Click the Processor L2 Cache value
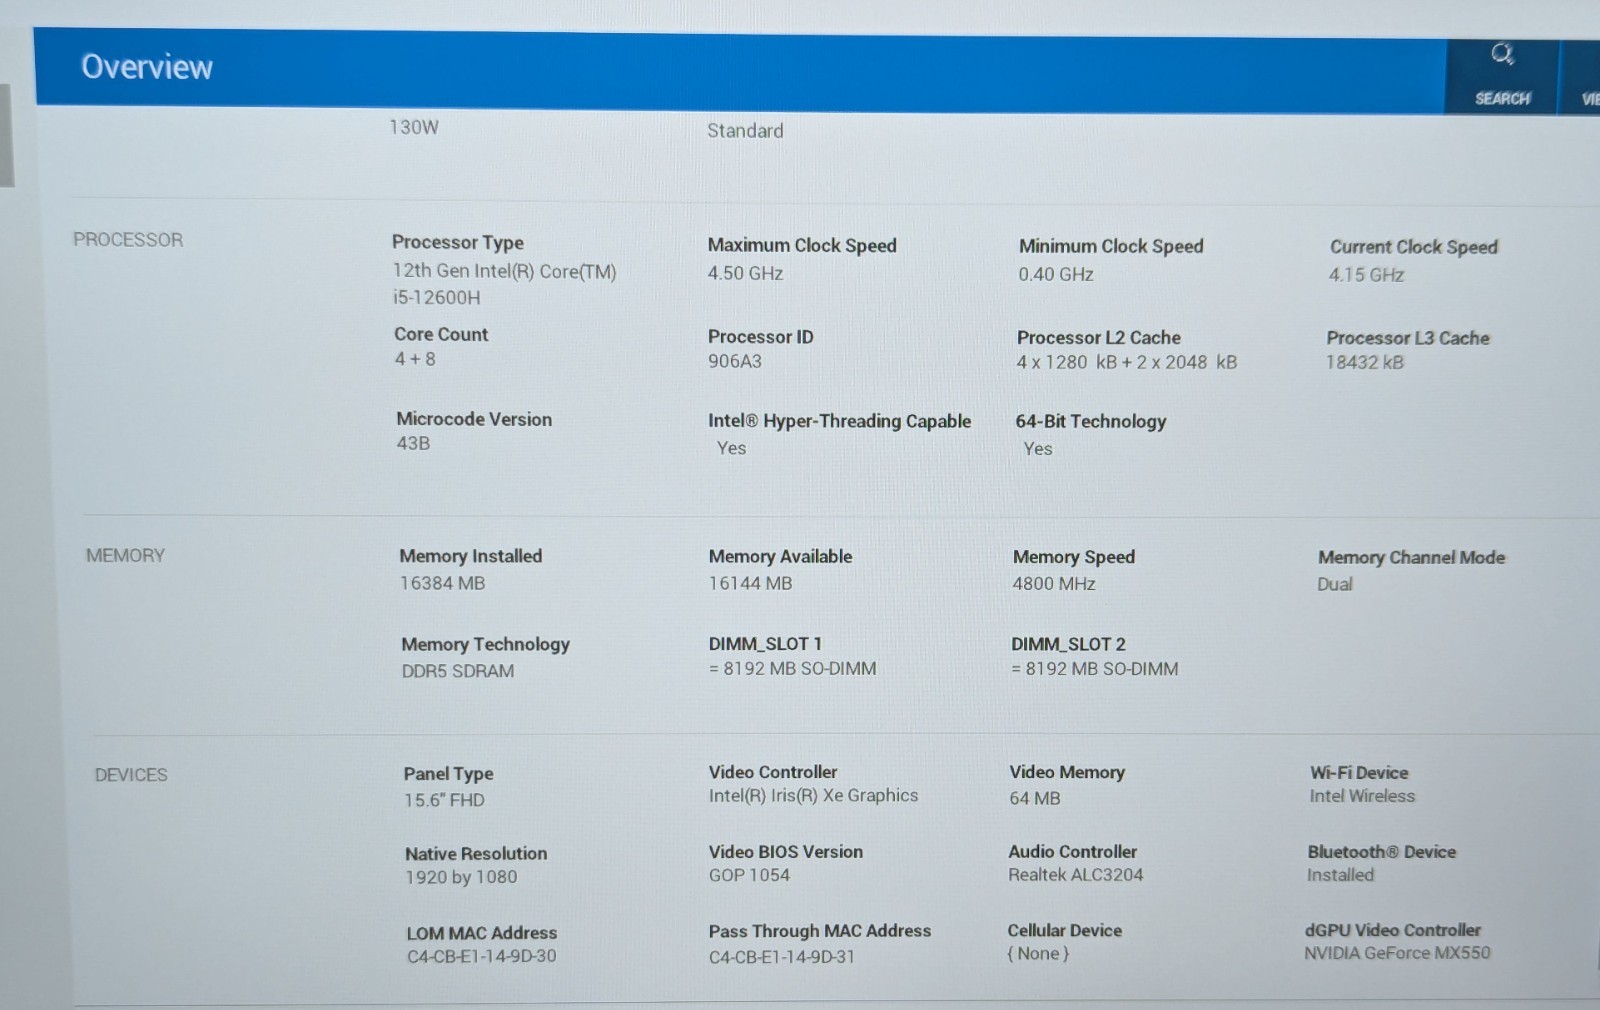 pyautogui.click(x=1127, y=362)
